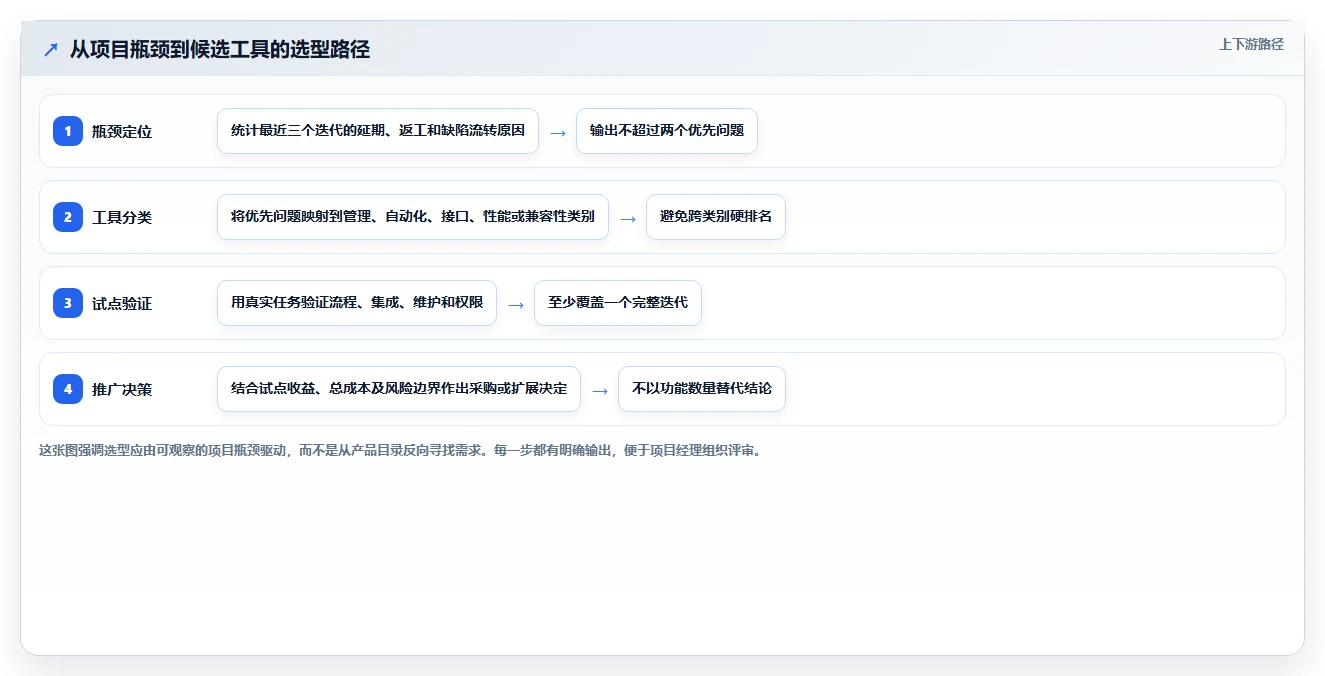Click the heading 从项目瓶颈到候选工具的选型路径
This screenshot has height=676, width=1325.
tap(220, 50)
